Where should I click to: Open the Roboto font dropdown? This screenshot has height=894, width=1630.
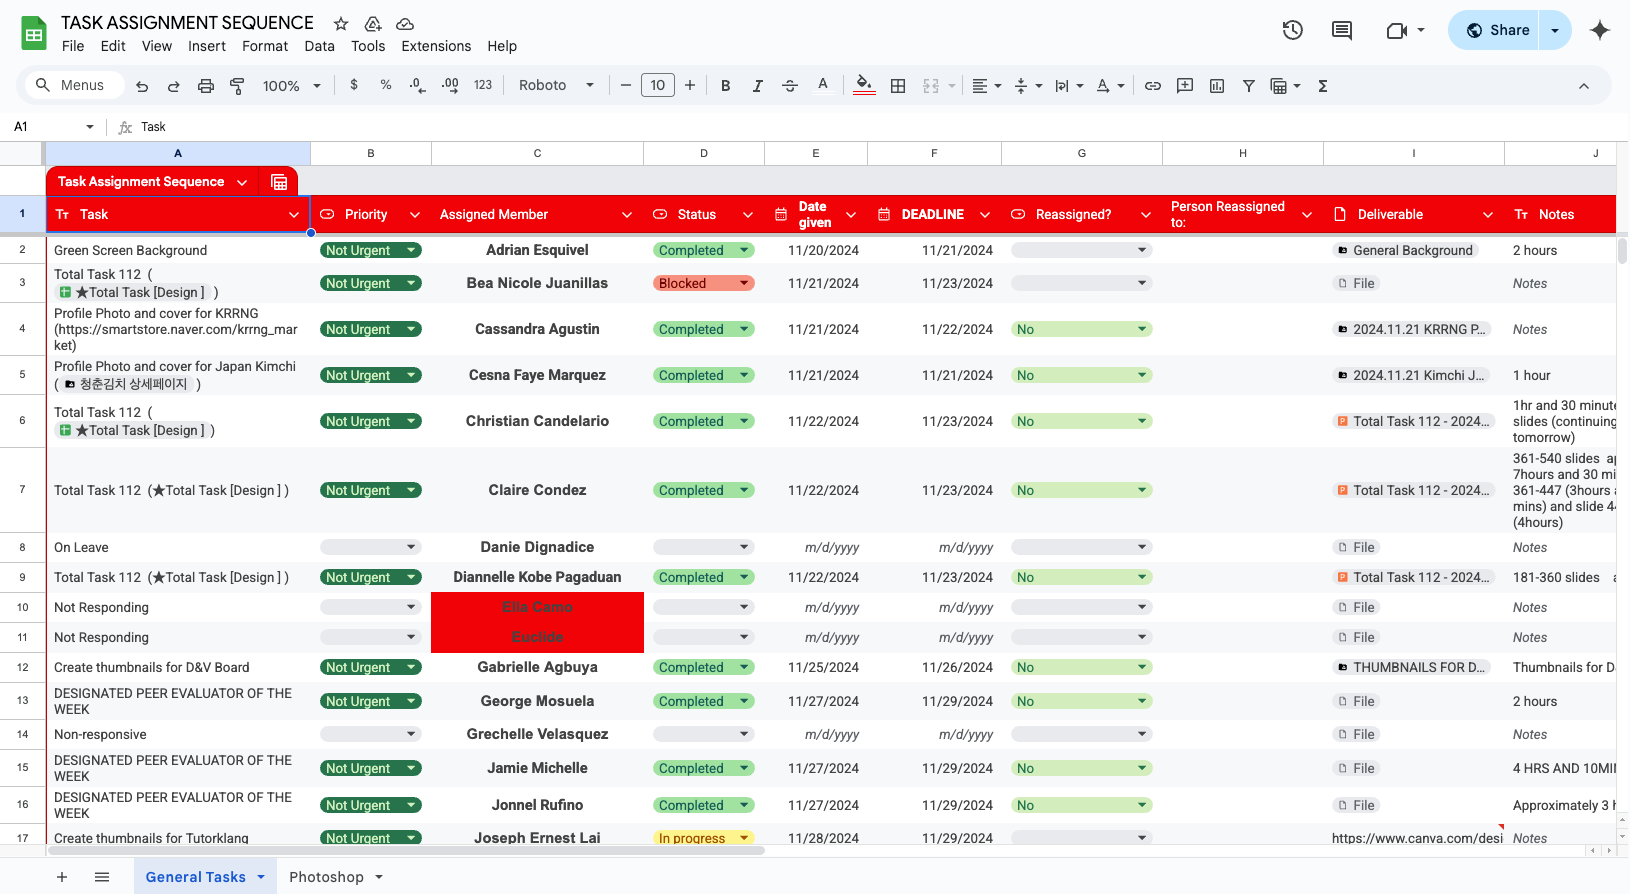pyautogui.click(x=556, y=86)
